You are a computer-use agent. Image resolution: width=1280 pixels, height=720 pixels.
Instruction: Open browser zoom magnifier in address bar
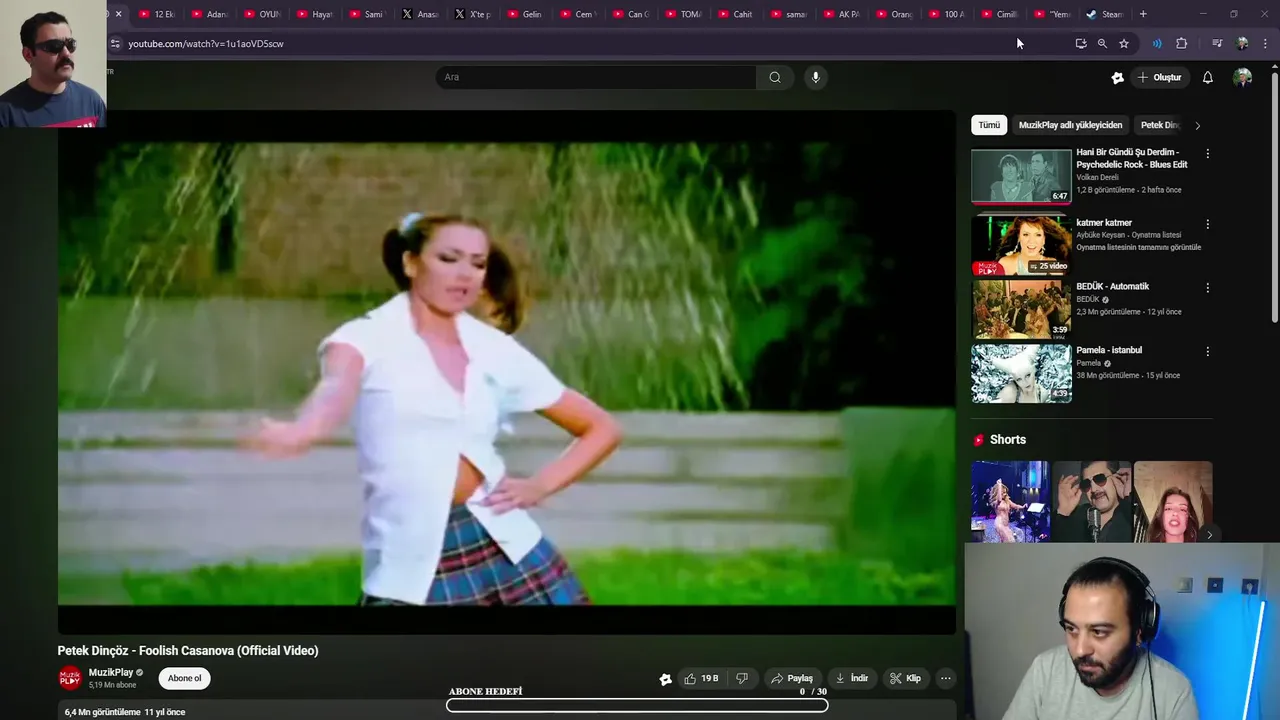point(1102,43)
